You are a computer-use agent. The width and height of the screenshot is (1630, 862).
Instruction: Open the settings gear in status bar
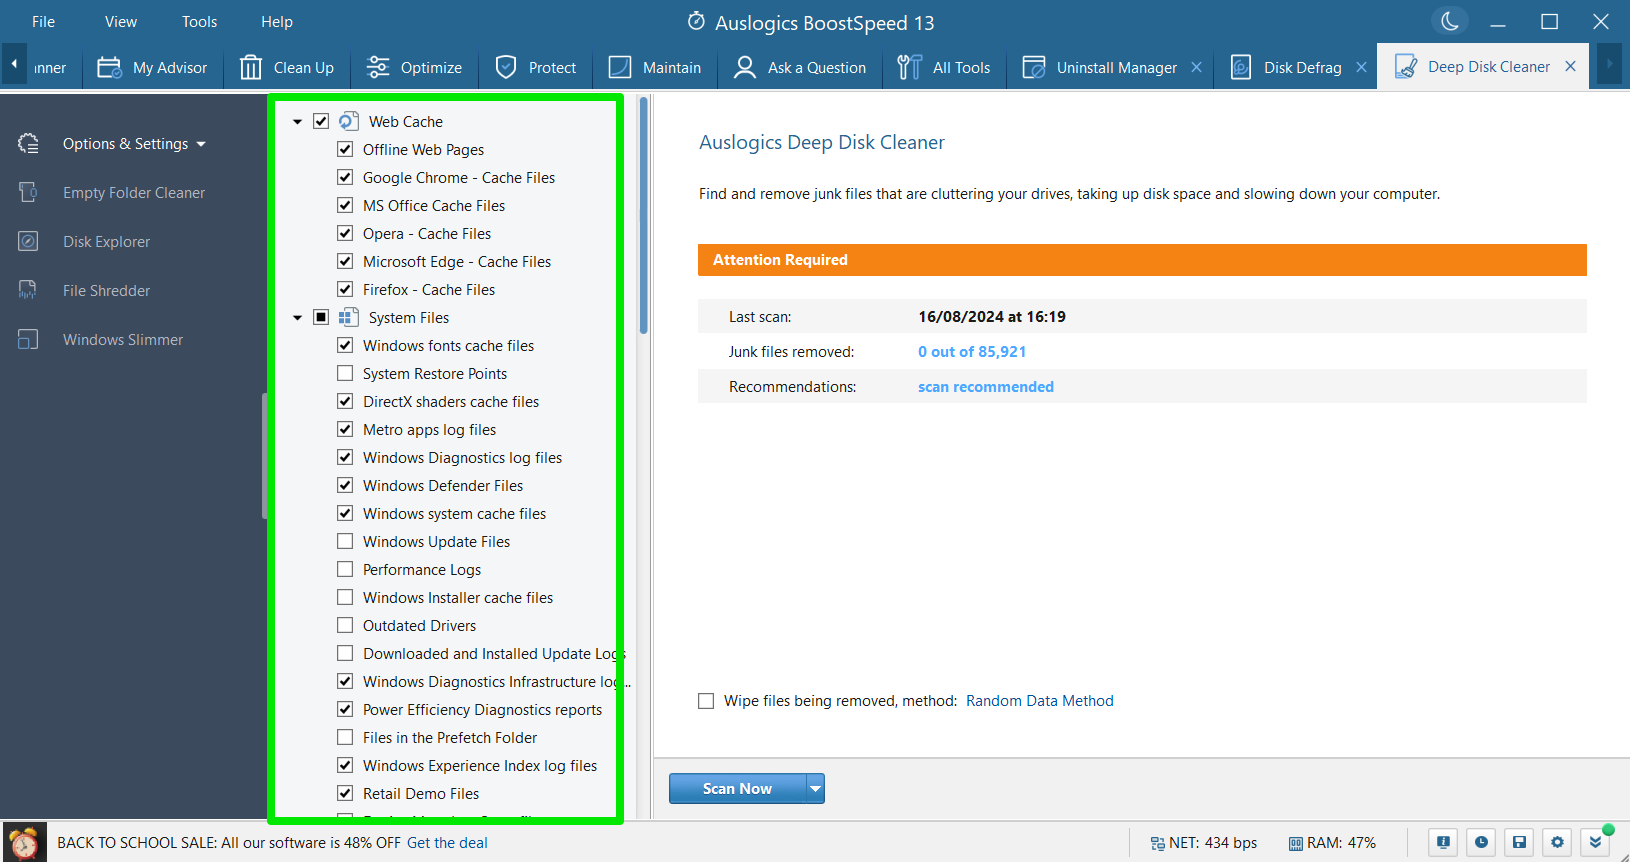(1557, 843)
